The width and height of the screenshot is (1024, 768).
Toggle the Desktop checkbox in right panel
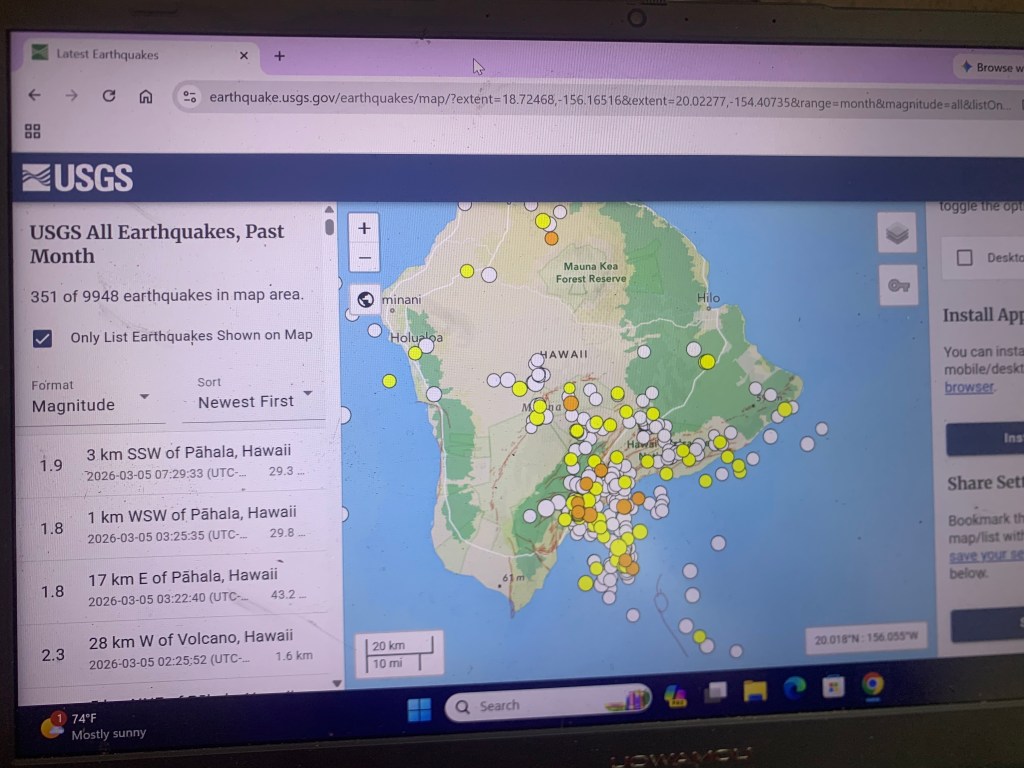(964, 258)
